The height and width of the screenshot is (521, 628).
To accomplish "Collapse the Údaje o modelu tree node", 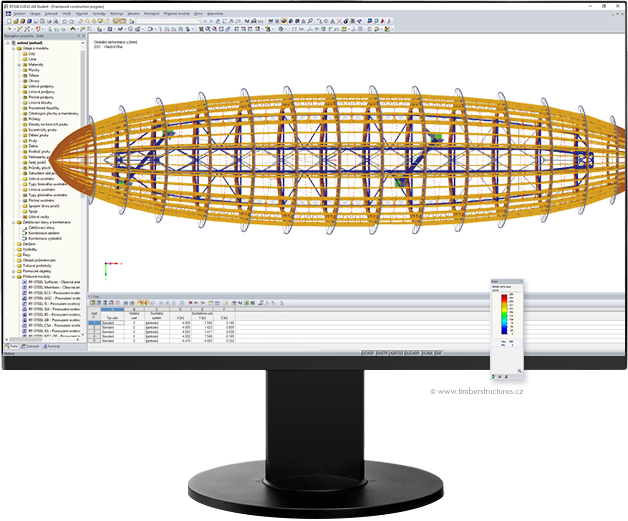I will click(13, 48).
